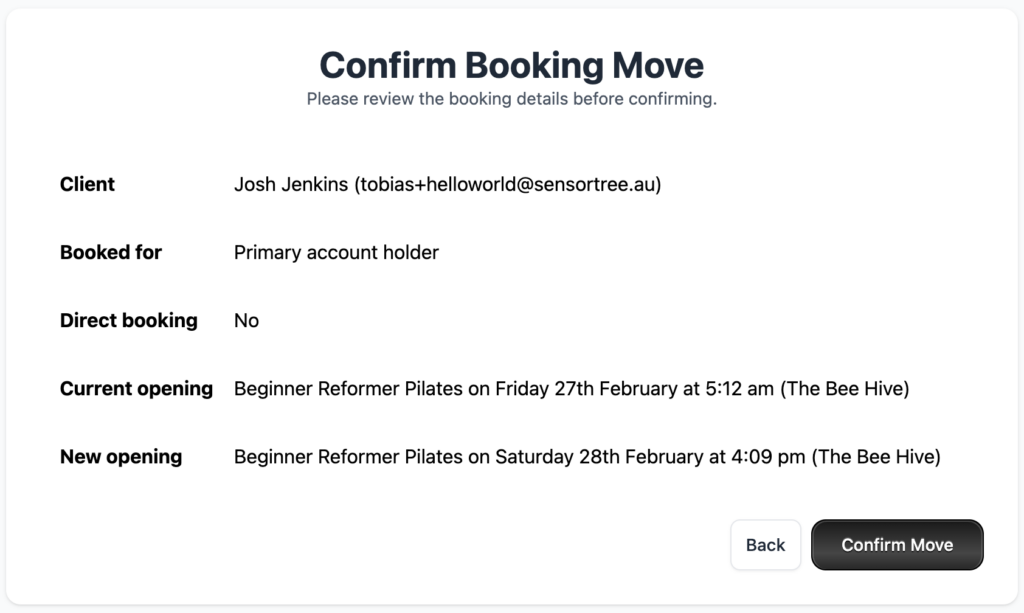Click the Confirm Booking Move heading
The width and height of the screenshot is (1024, 613).
(x=511, y=65)
